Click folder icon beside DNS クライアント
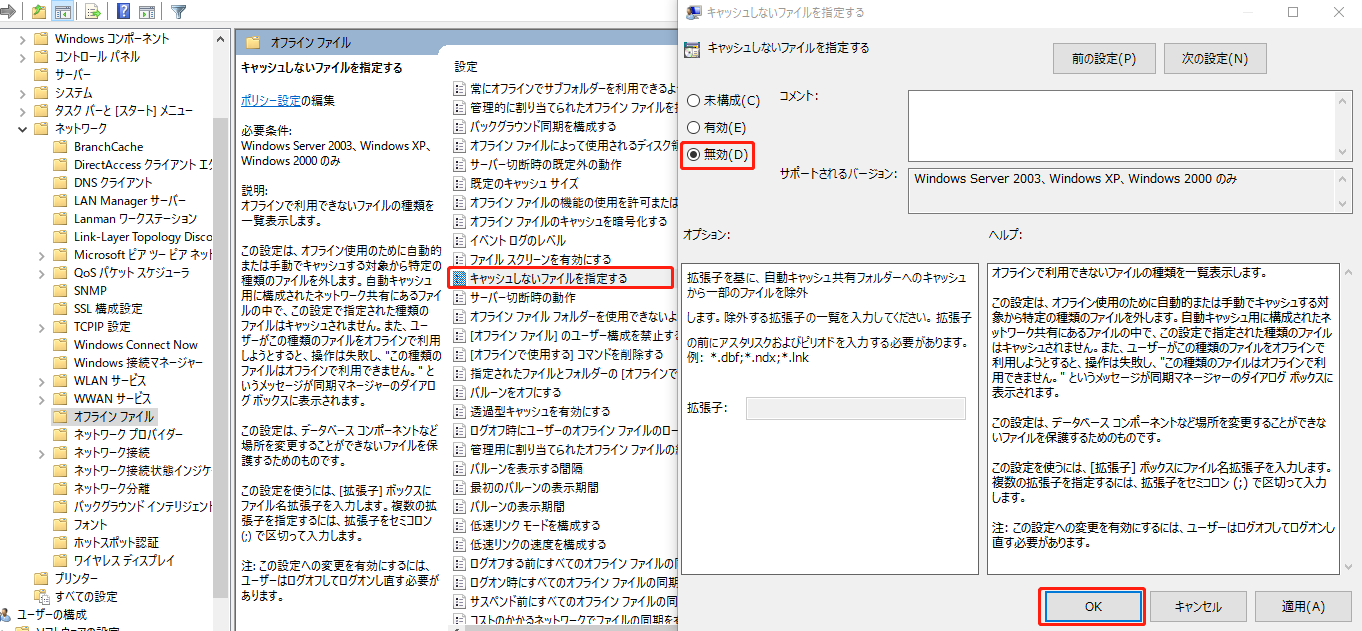 tap(61, 183)
